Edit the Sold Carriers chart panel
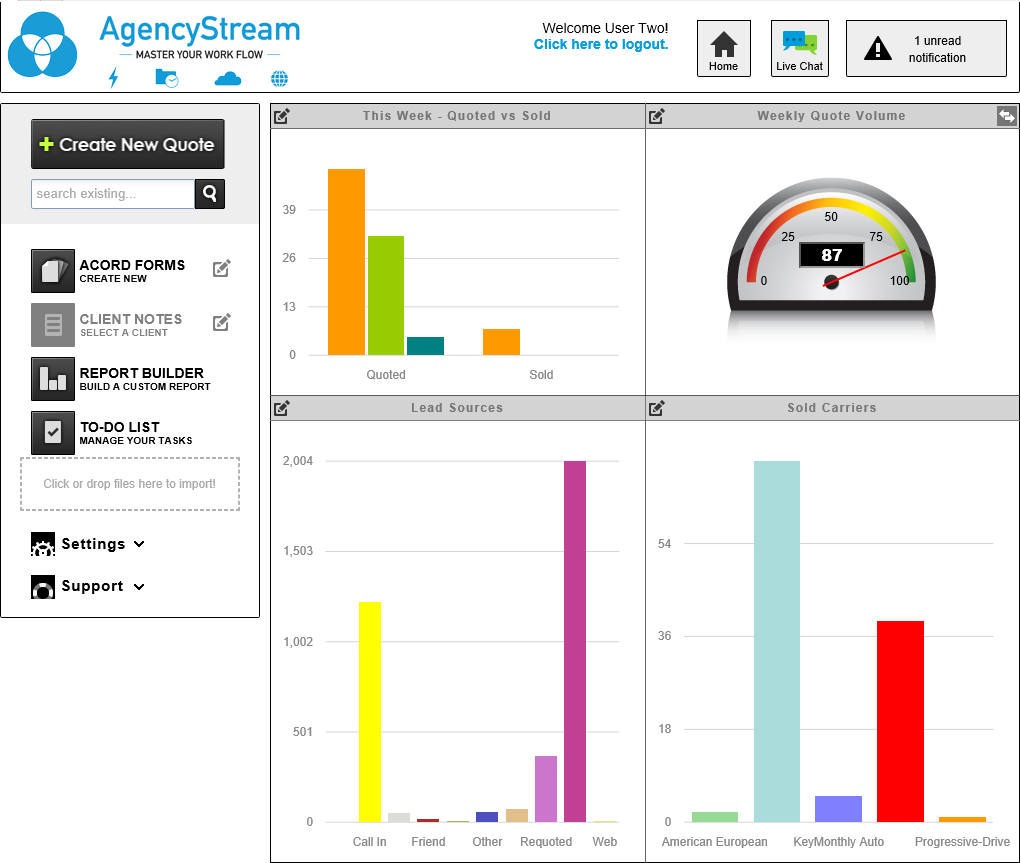This screenshot has width=1020, height=863. click(x=657, y=408)
